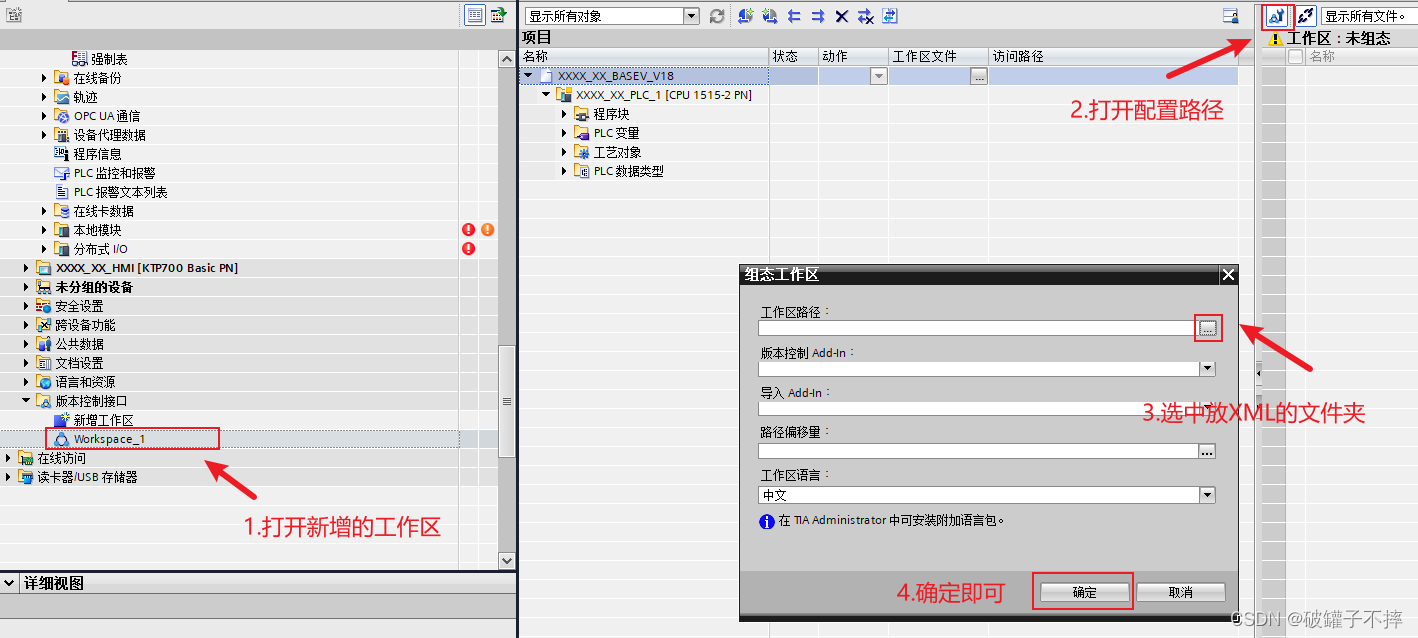Expand the OPC UA 通信 node
Image resolution: width=1418 pixels, height=638 pixels.
point(44,116)
